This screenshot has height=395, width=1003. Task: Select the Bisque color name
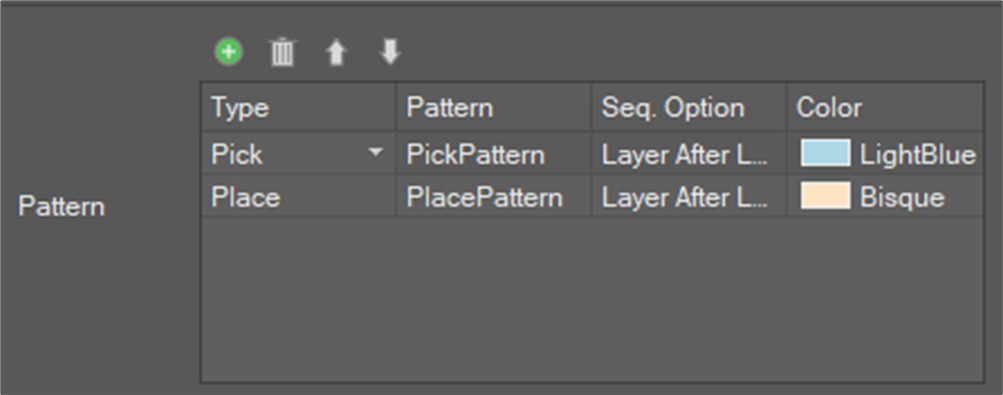902,198
